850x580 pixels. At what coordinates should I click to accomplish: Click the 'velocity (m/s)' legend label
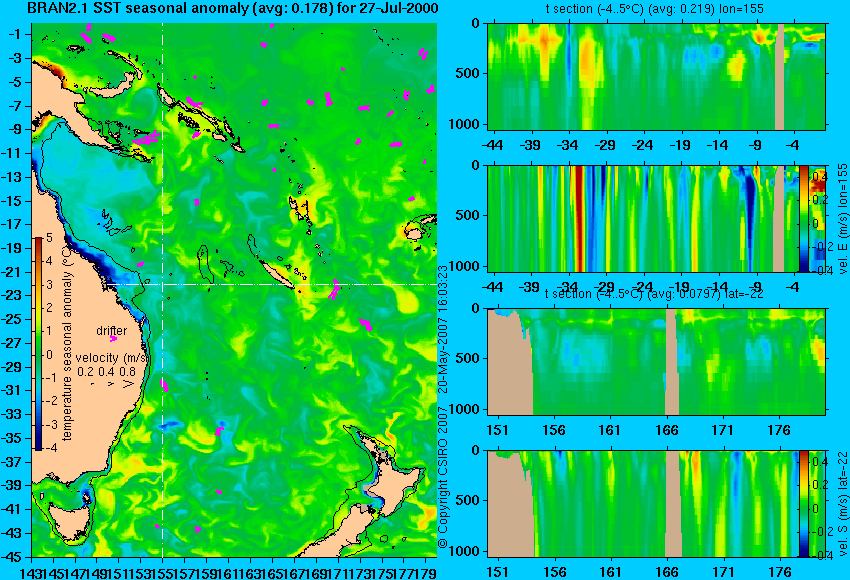pos(112,358)
